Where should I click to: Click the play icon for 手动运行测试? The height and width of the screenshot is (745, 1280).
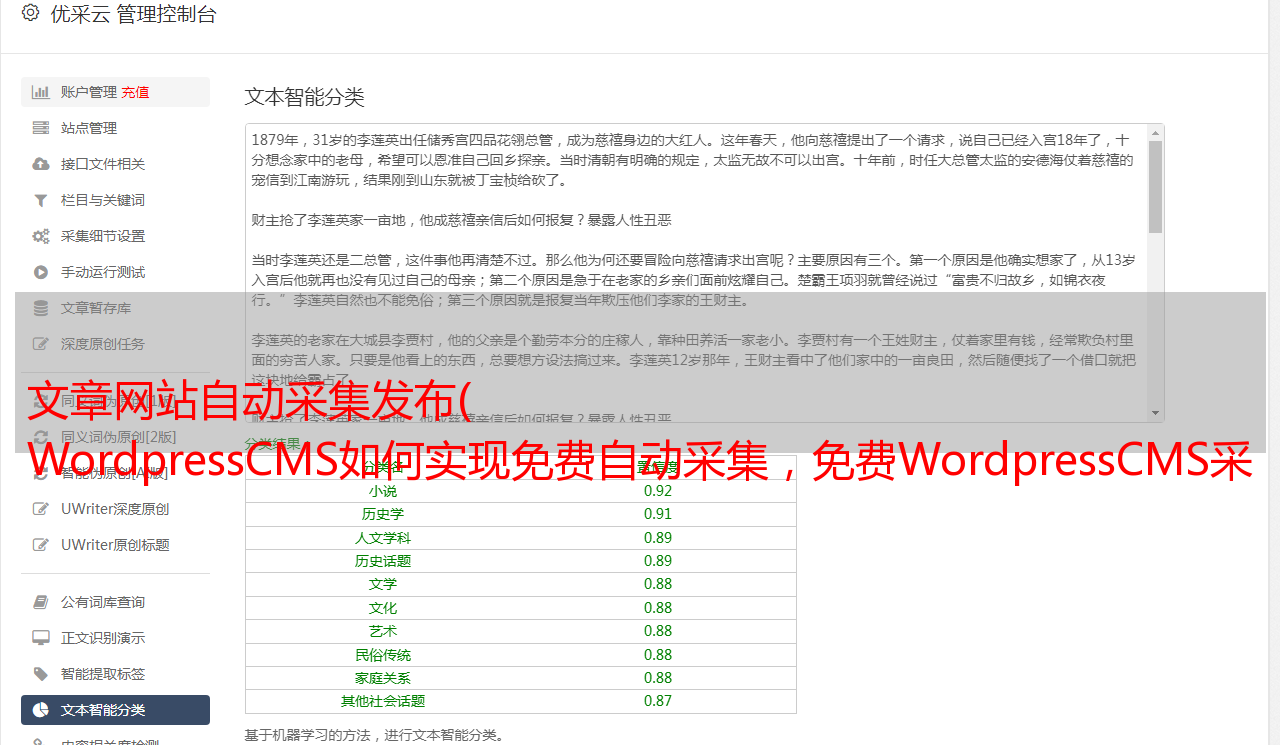[x=41, y=272]
